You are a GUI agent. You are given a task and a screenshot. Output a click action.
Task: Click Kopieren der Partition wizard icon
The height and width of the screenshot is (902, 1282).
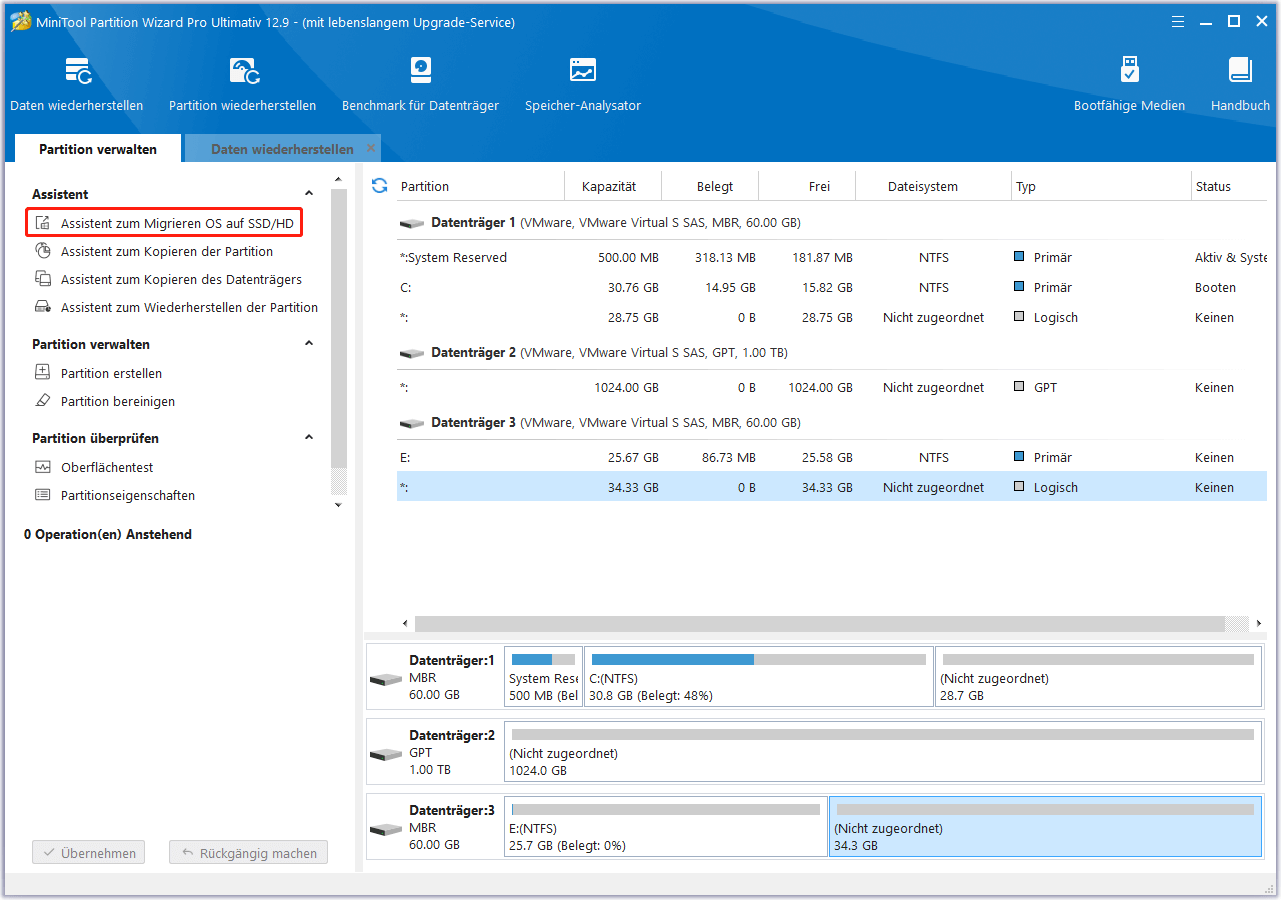point(42,251)
